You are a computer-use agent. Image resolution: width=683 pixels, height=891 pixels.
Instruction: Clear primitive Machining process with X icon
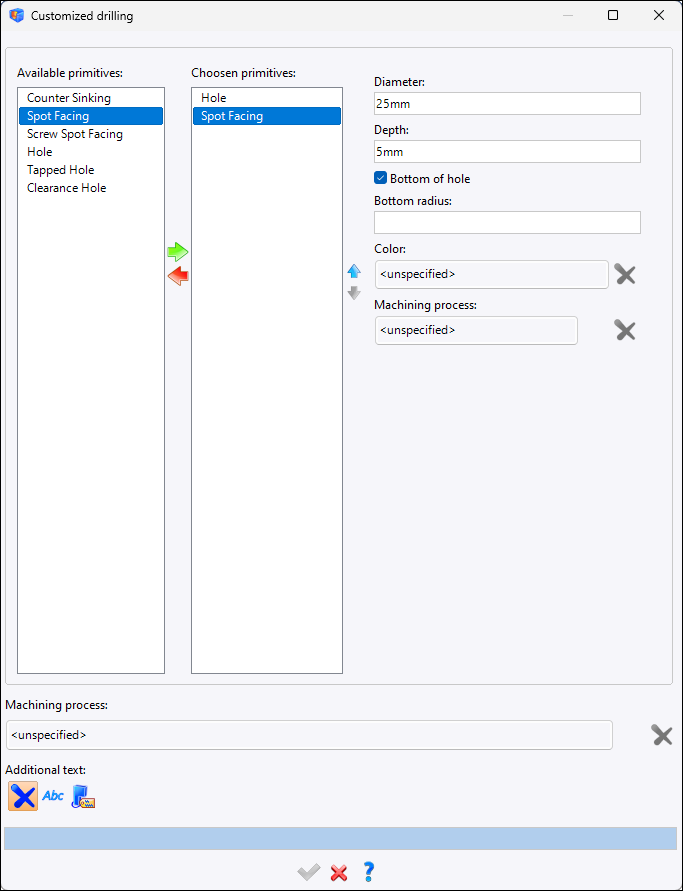click(x=625, y=330)
